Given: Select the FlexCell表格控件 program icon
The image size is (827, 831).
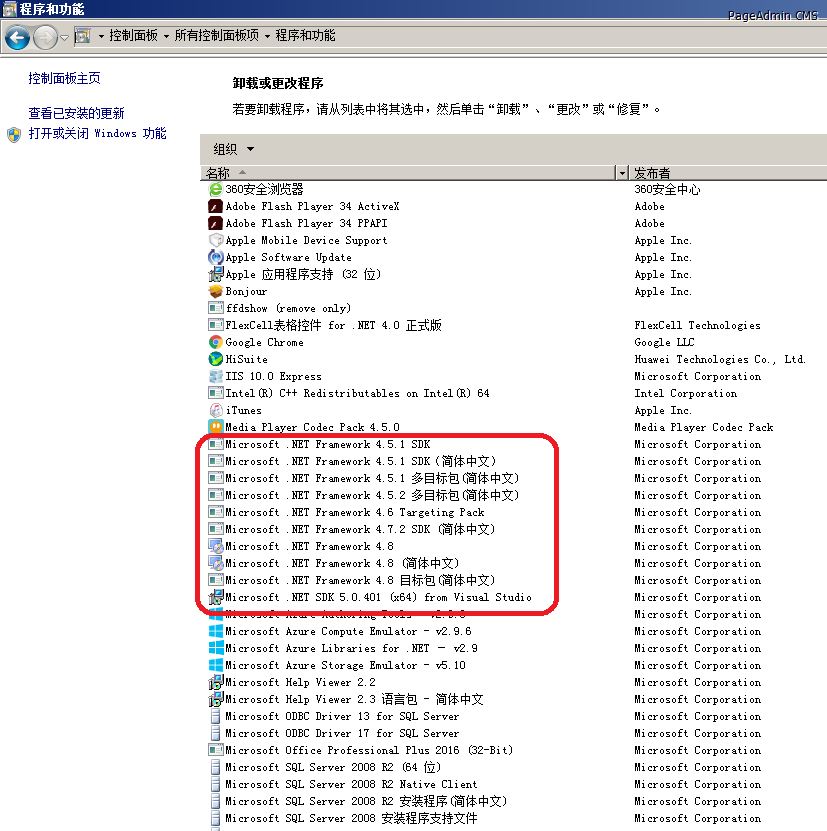Looking at the screenshot, I should pyautogui.click(x=216, y=325).
